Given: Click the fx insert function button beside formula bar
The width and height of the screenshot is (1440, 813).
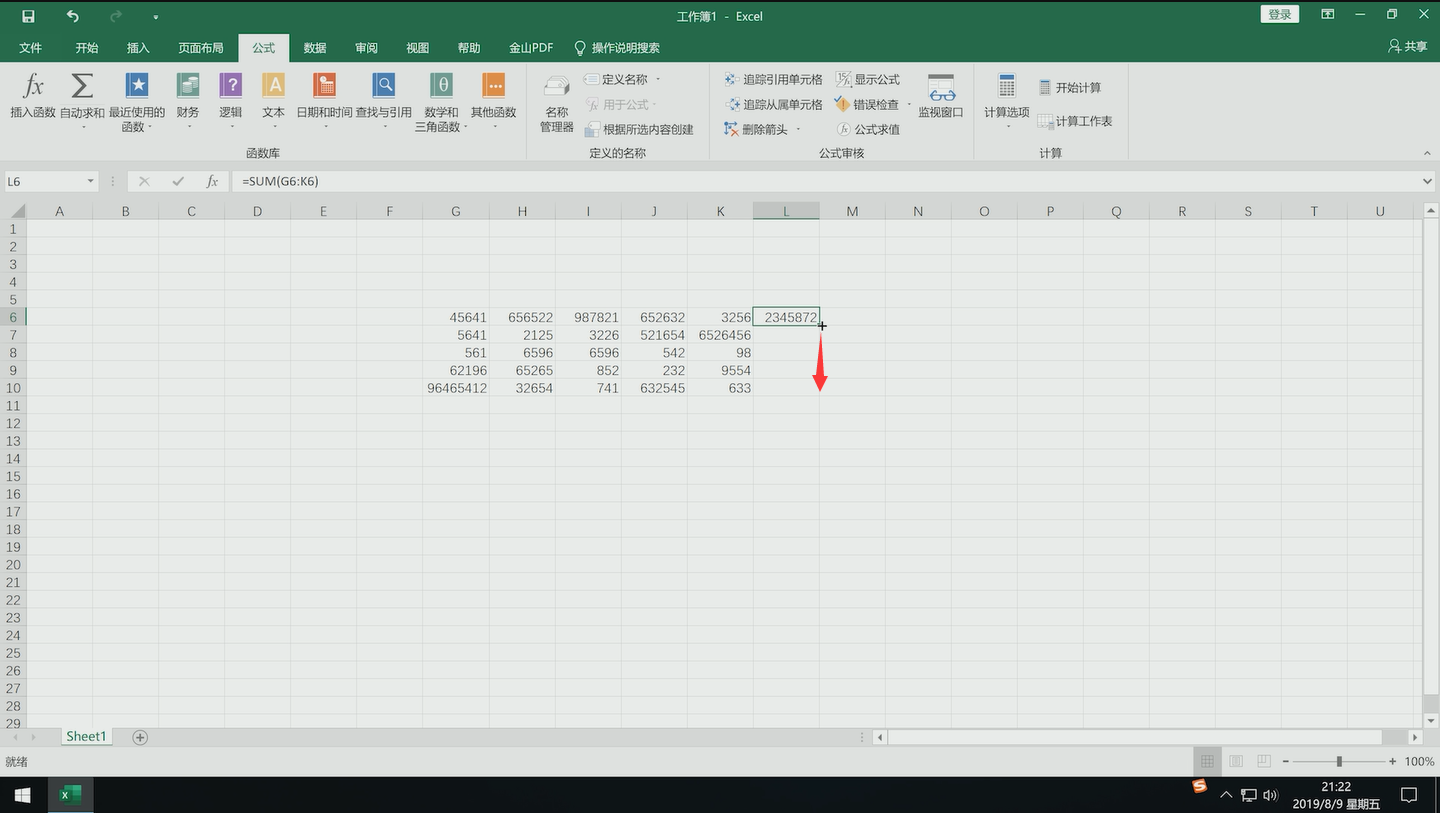Looking at the screenshot, I should 212,181.
